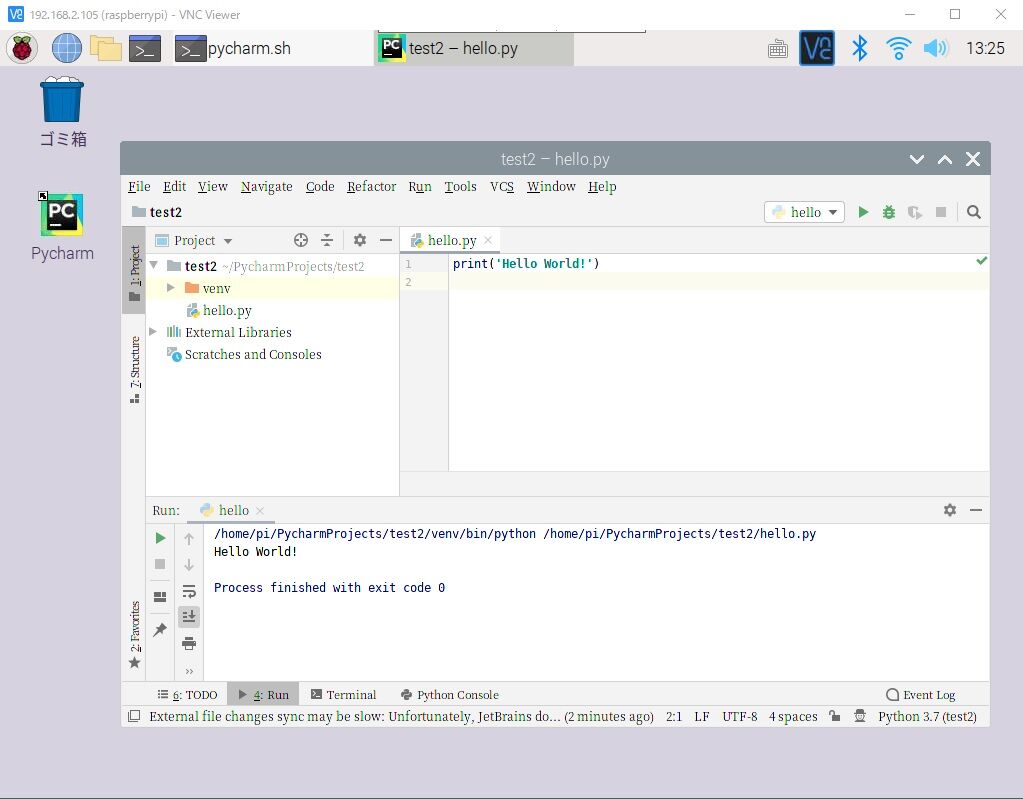Open the Tools menu
Screen dimensions: 1023x799
coord(461,187)
